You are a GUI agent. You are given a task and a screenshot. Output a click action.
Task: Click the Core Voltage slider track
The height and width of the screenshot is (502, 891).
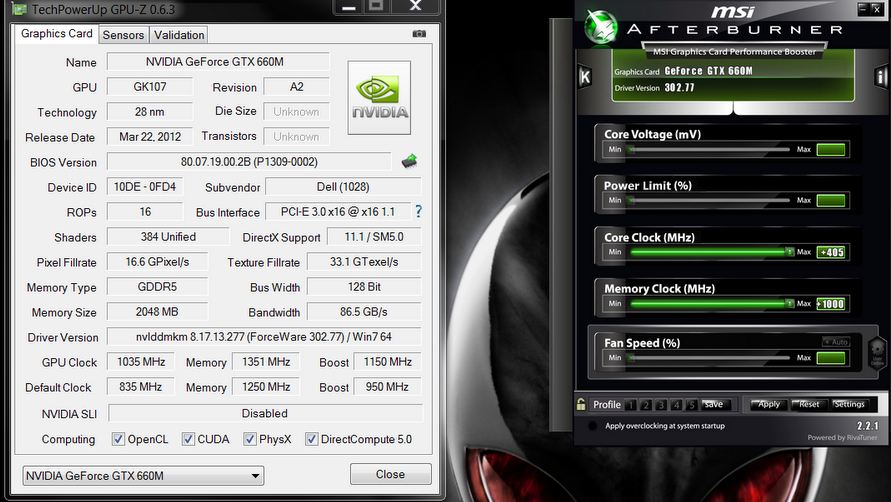coord(709,150)
